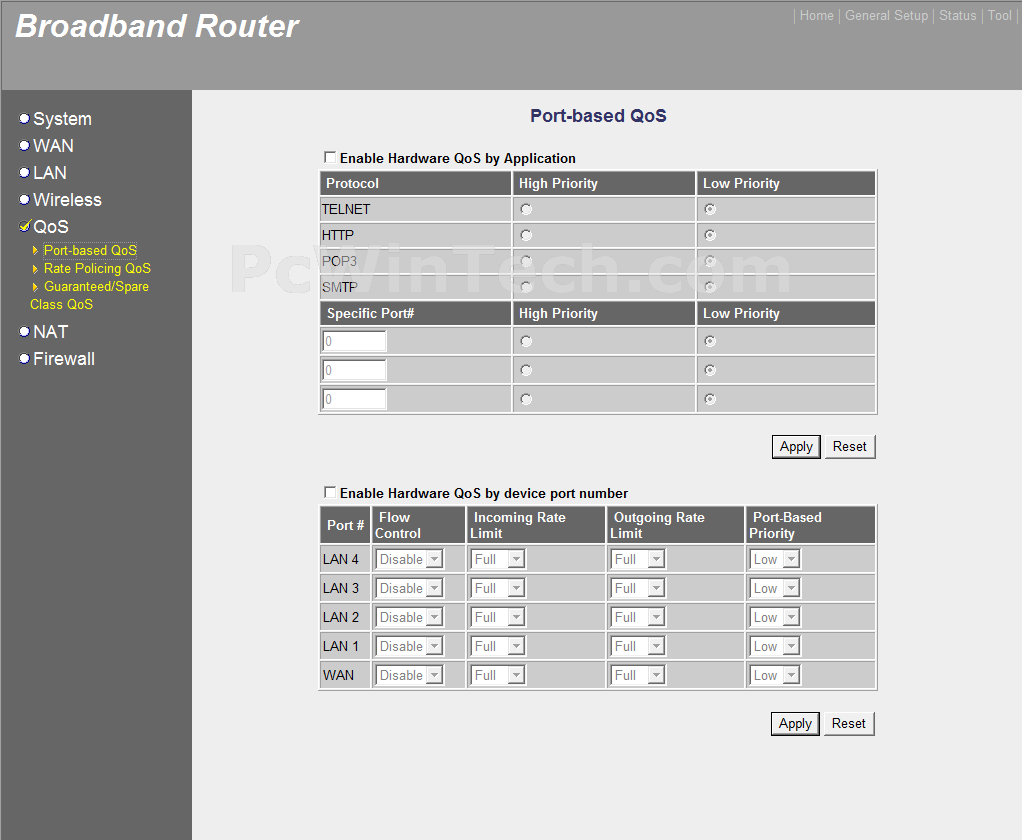Image resolution: width=1022 pixels, height=840 pixels.
Task: Apply the application QoS settings
Action: [x=796, y=446]
